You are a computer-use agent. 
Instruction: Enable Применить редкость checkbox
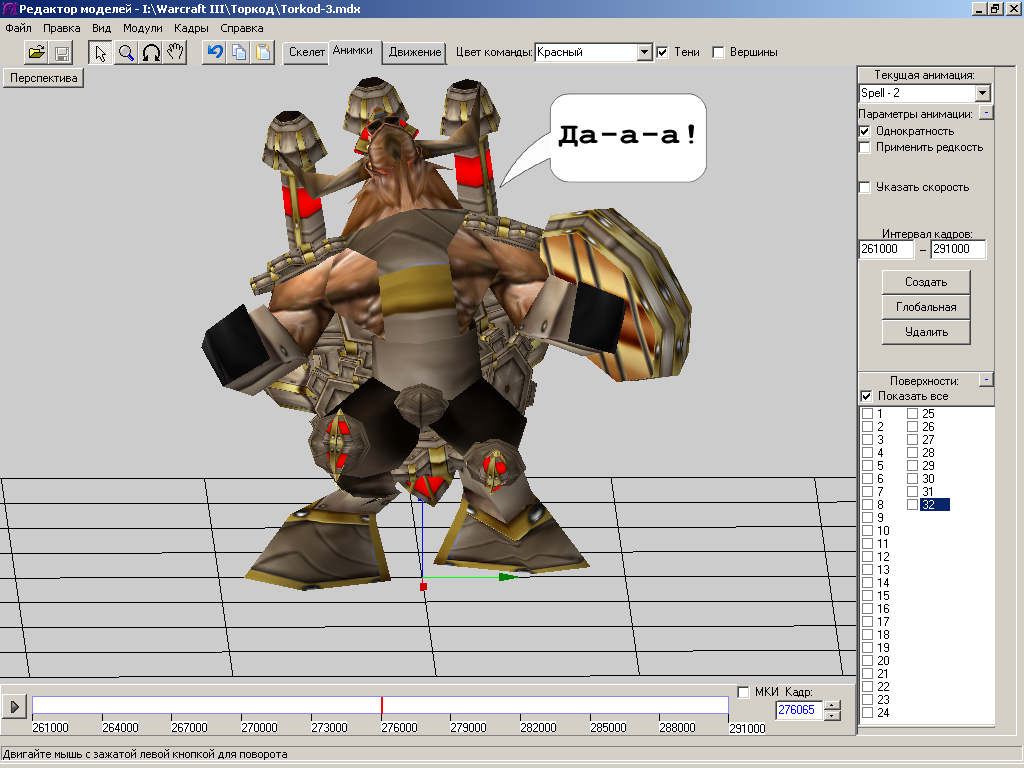(865, 148)
